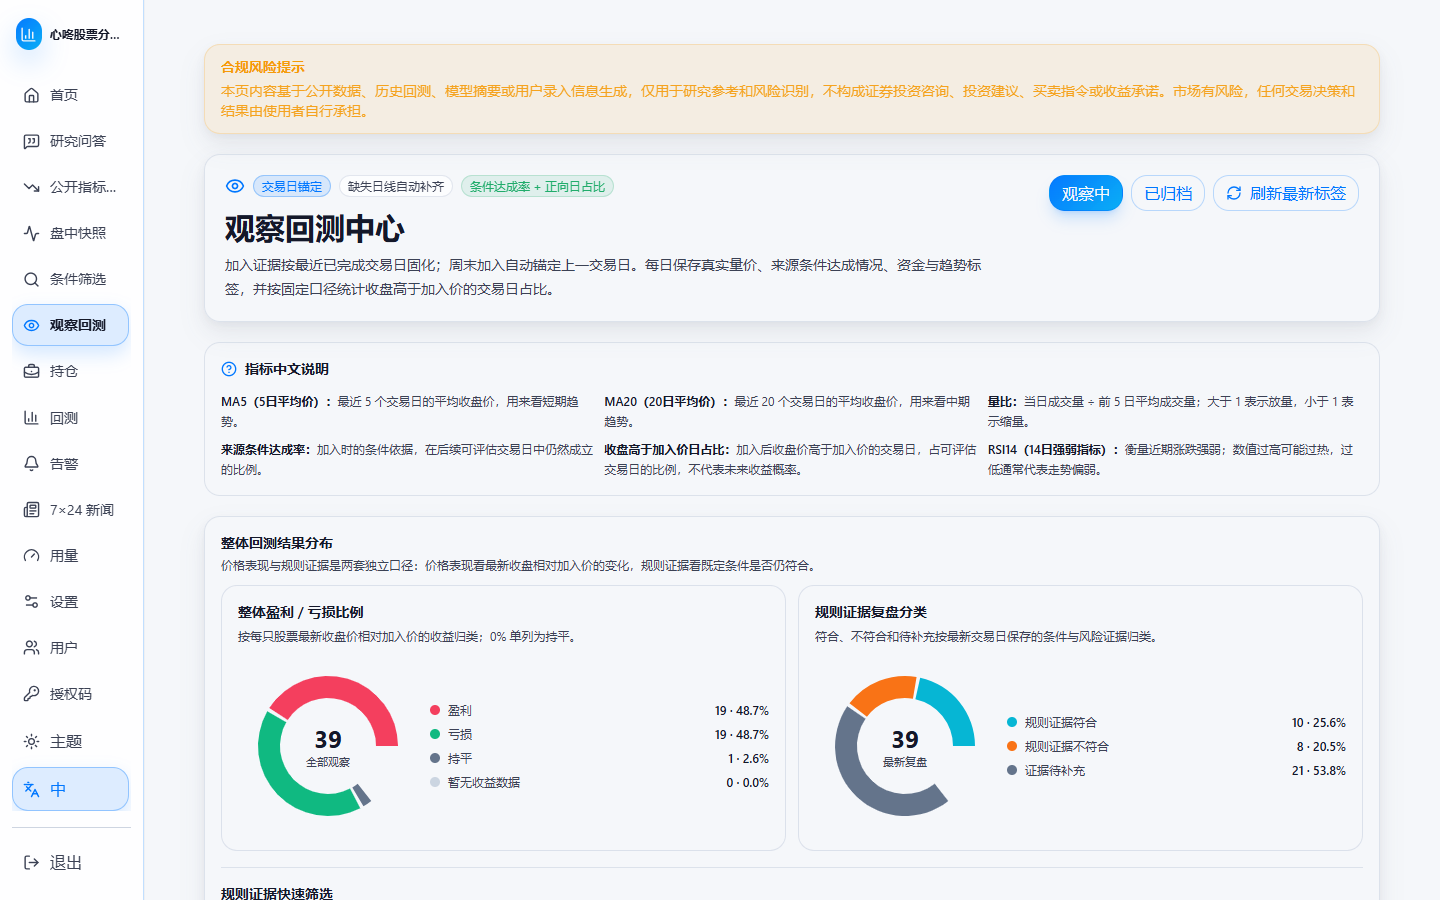The image size is (1440, 900).
Task: Click the help icon beside 指标中文说明
Action: [229, 369]
